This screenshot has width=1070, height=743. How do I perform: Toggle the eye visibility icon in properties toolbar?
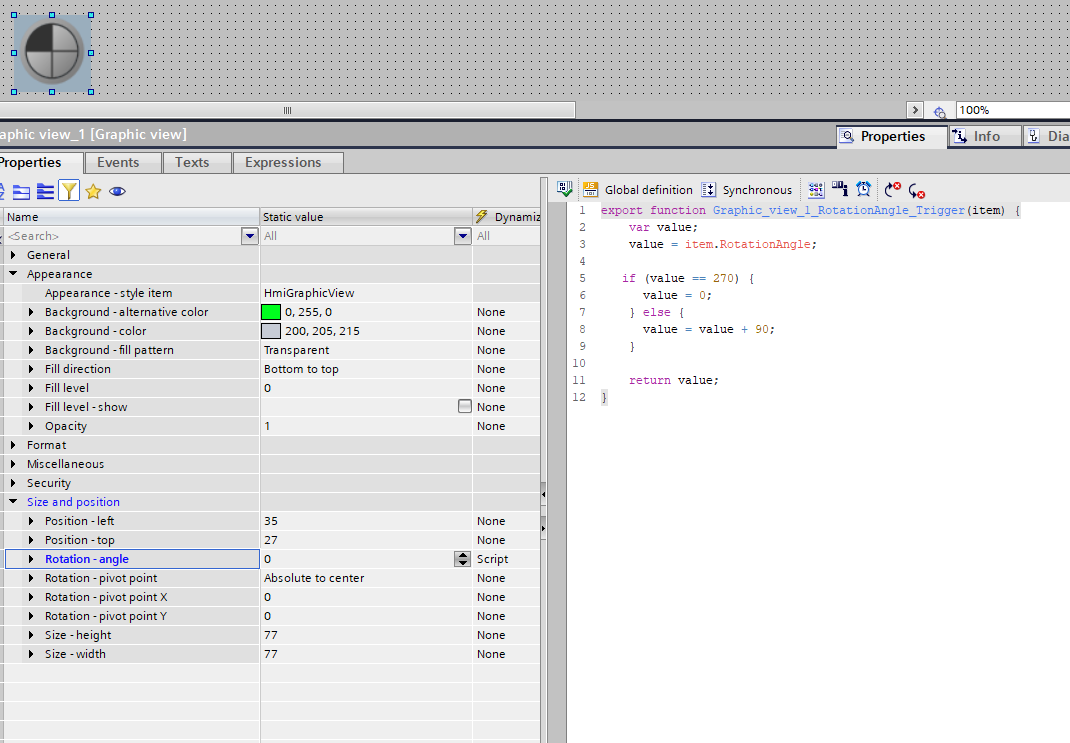pos(117,191)
